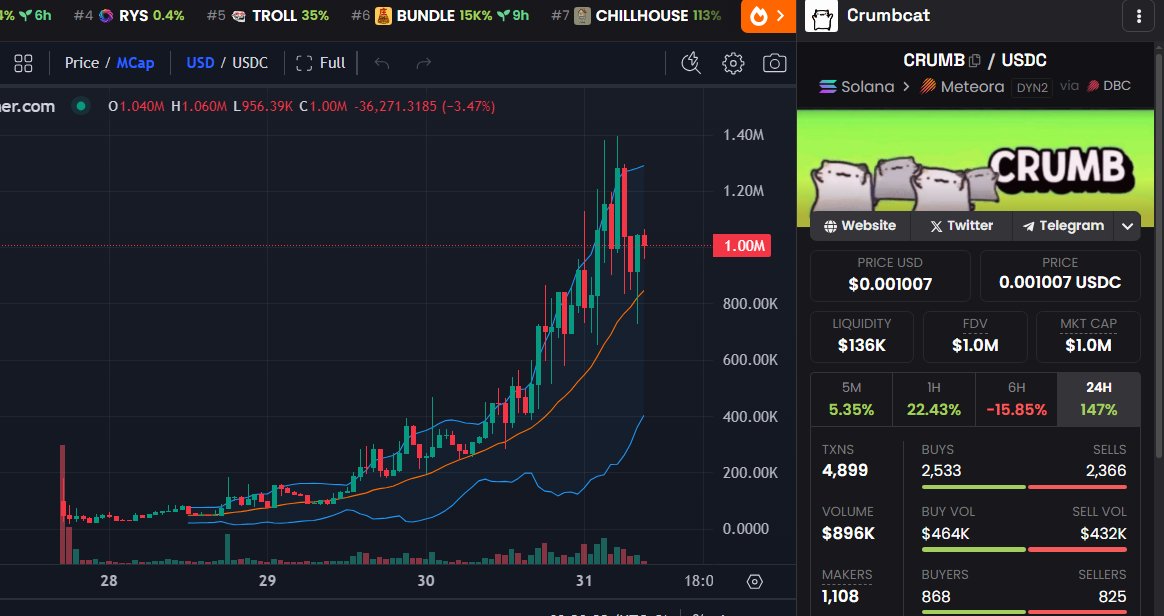The height and width of the screenshot is (616, 1164).
Task: Open trending token CHILLHOUSE
Action: click(636, 16)
